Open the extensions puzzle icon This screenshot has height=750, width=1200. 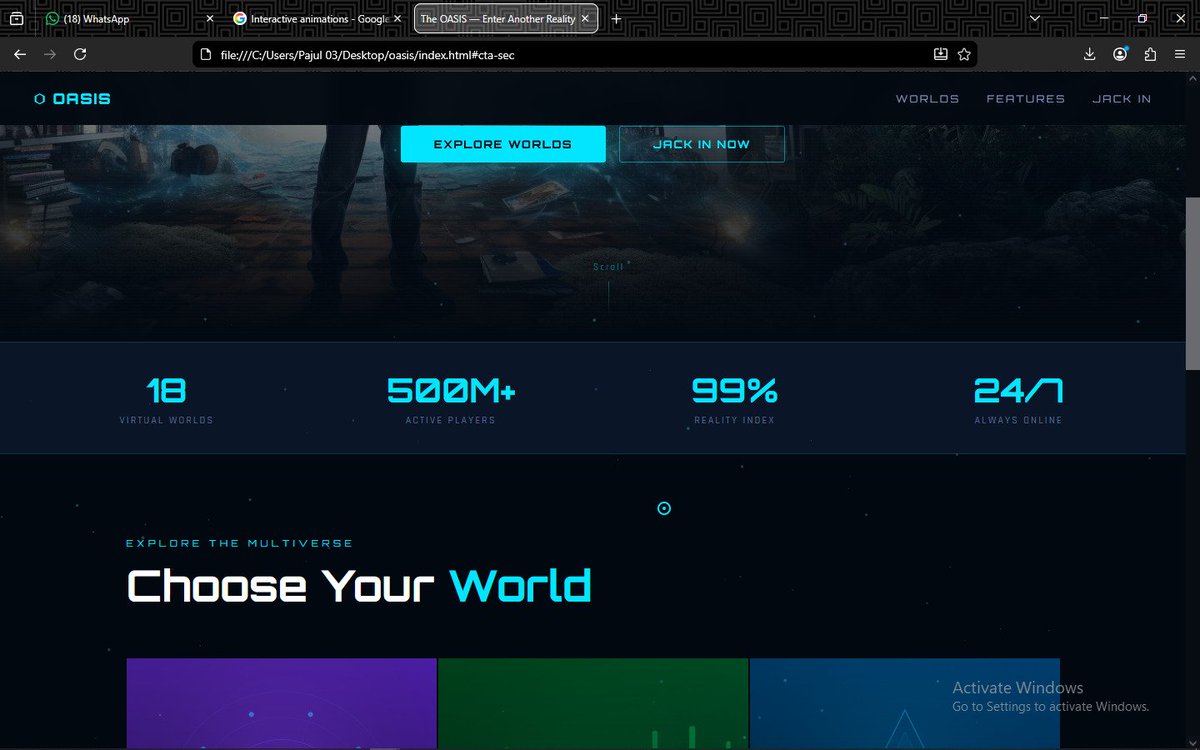pos(1150,54)
